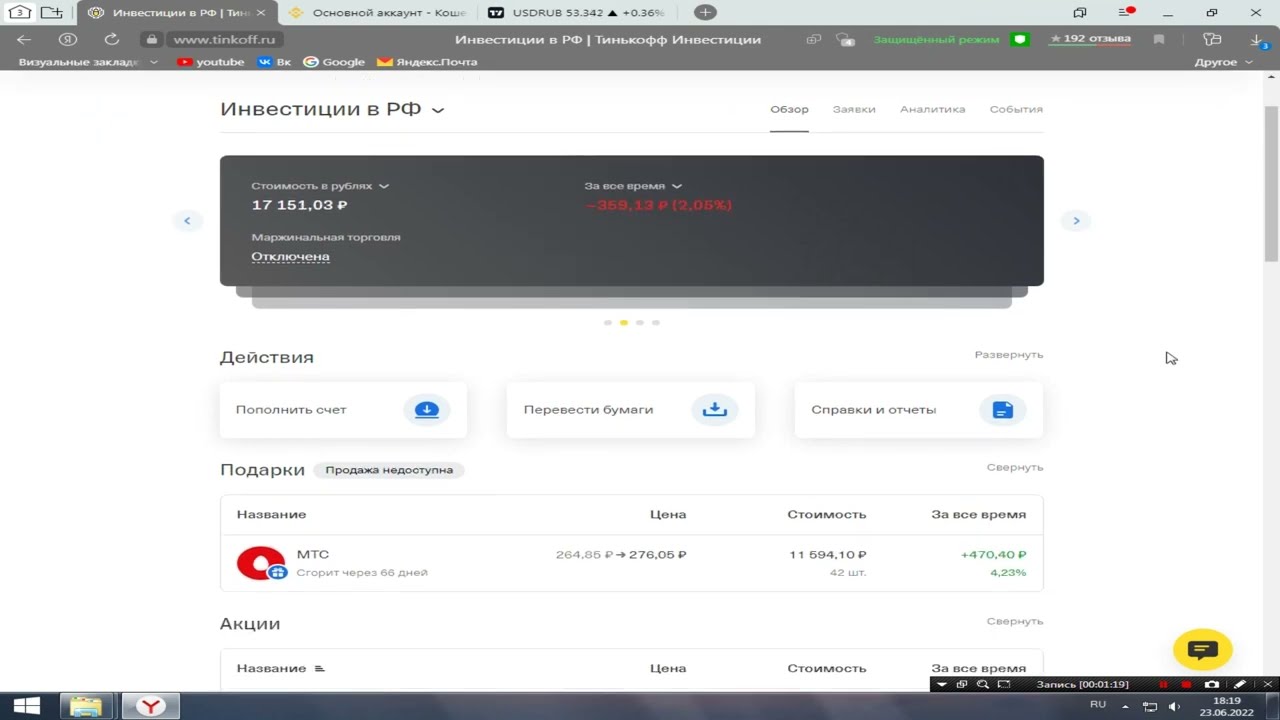
Task: Click the tab counter icon showing 3
Action: pos(19,12)
